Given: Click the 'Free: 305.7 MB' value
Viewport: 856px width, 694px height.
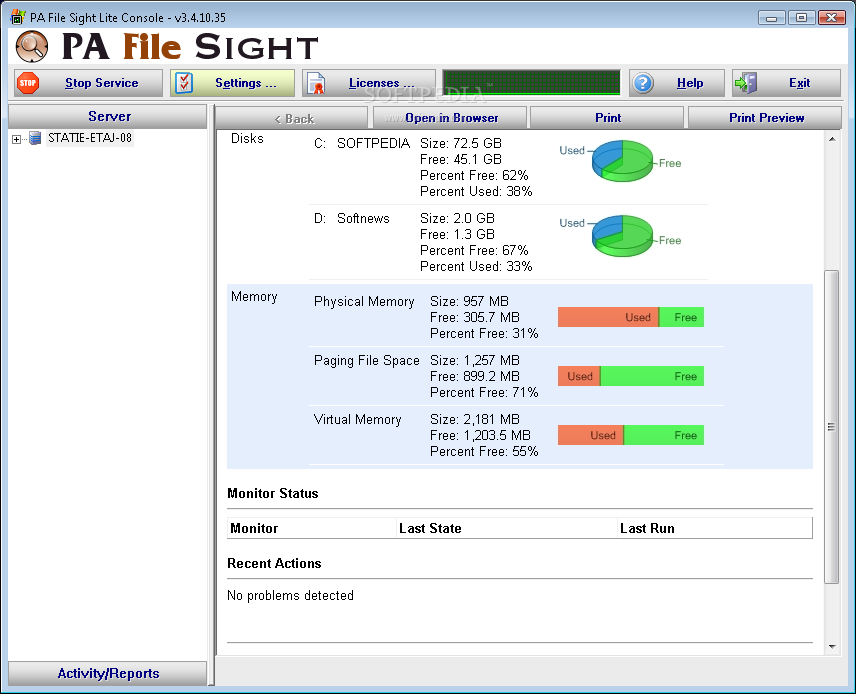Looking at the screenshot, I should [x=474, y=317].
